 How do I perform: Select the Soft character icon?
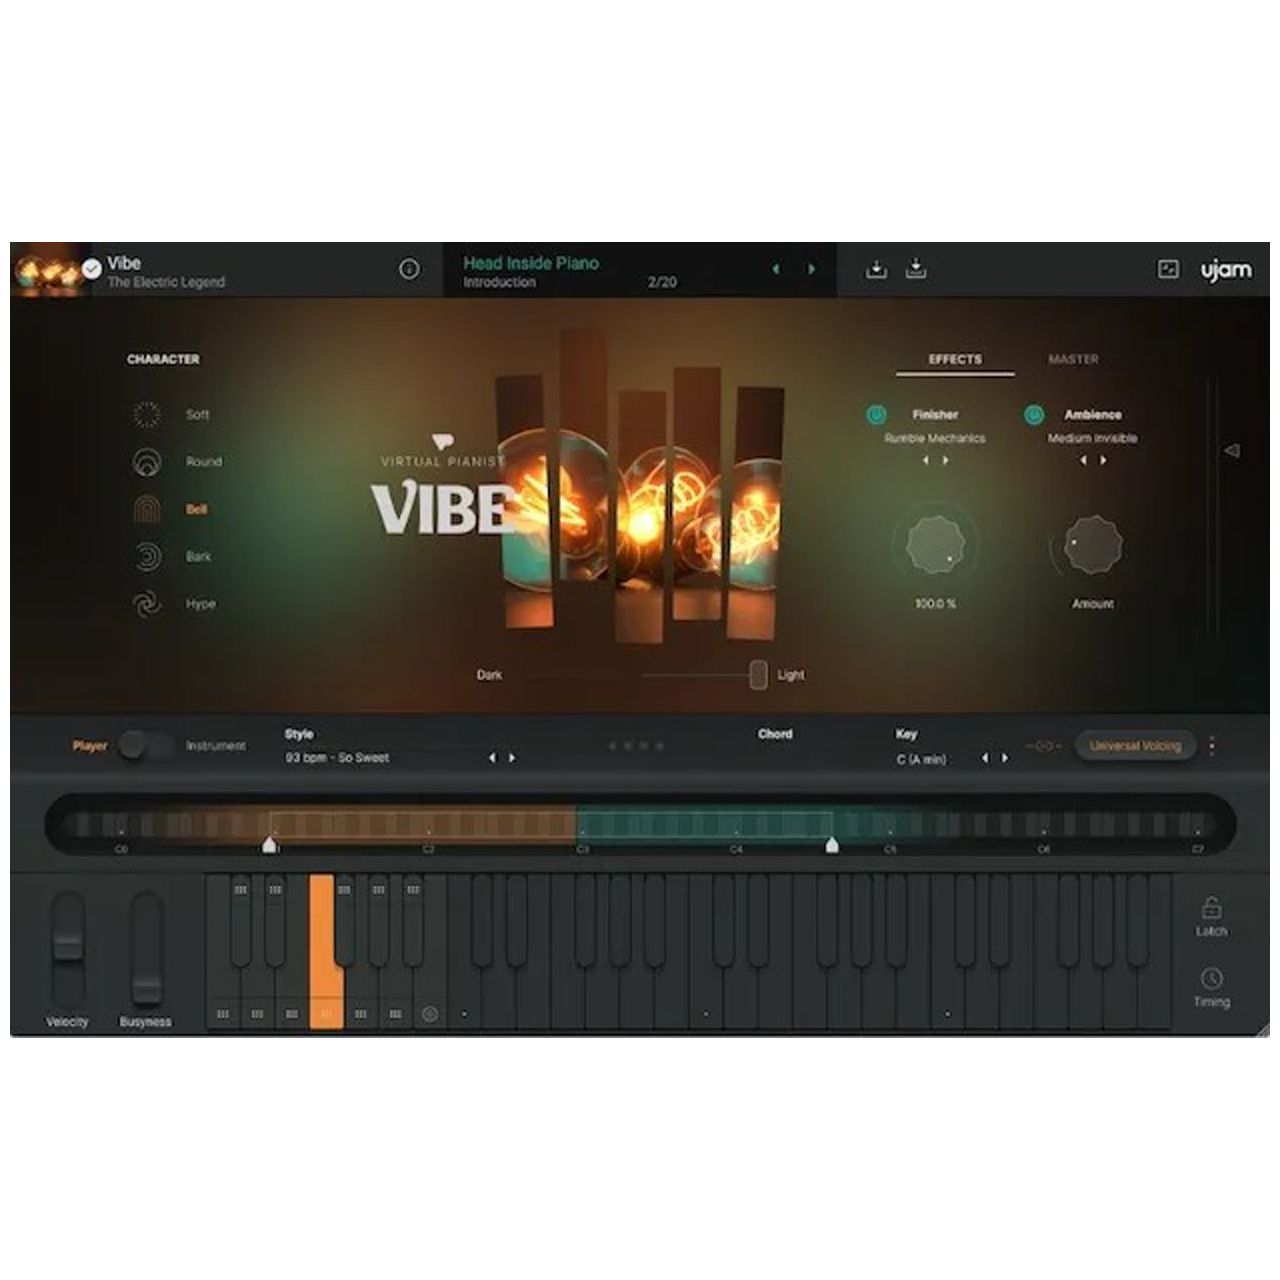[x=147, y=414]
